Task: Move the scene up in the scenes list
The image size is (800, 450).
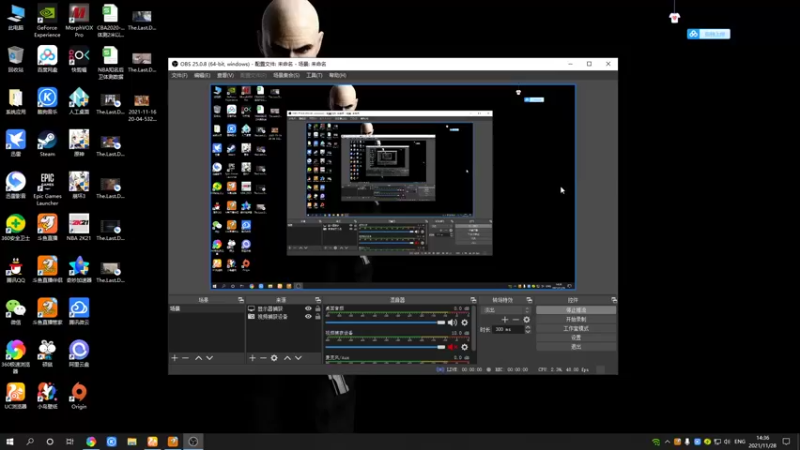Action: tap(198, 358)
